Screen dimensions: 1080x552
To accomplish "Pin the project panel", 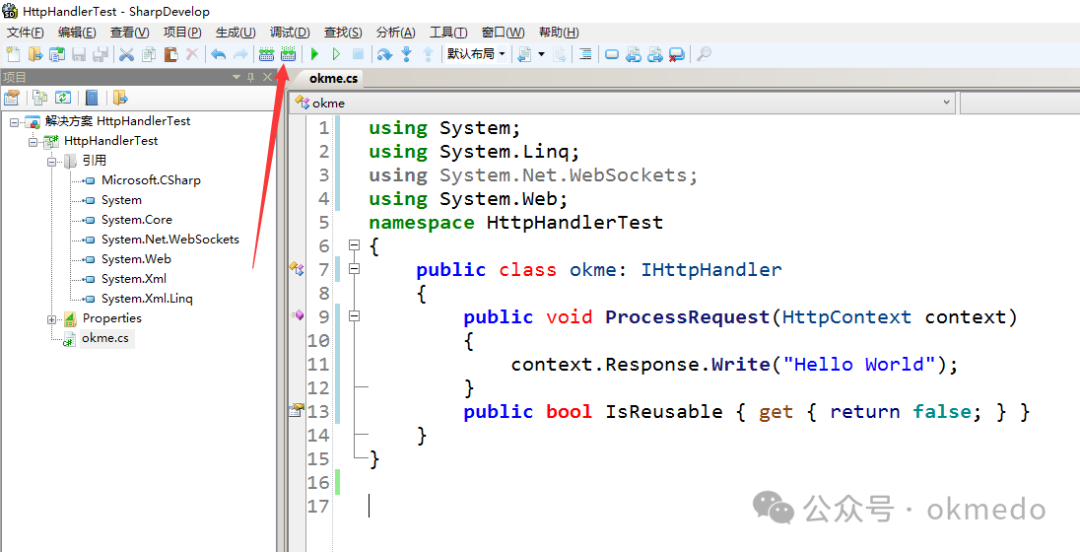I will [x=251, y=76].
